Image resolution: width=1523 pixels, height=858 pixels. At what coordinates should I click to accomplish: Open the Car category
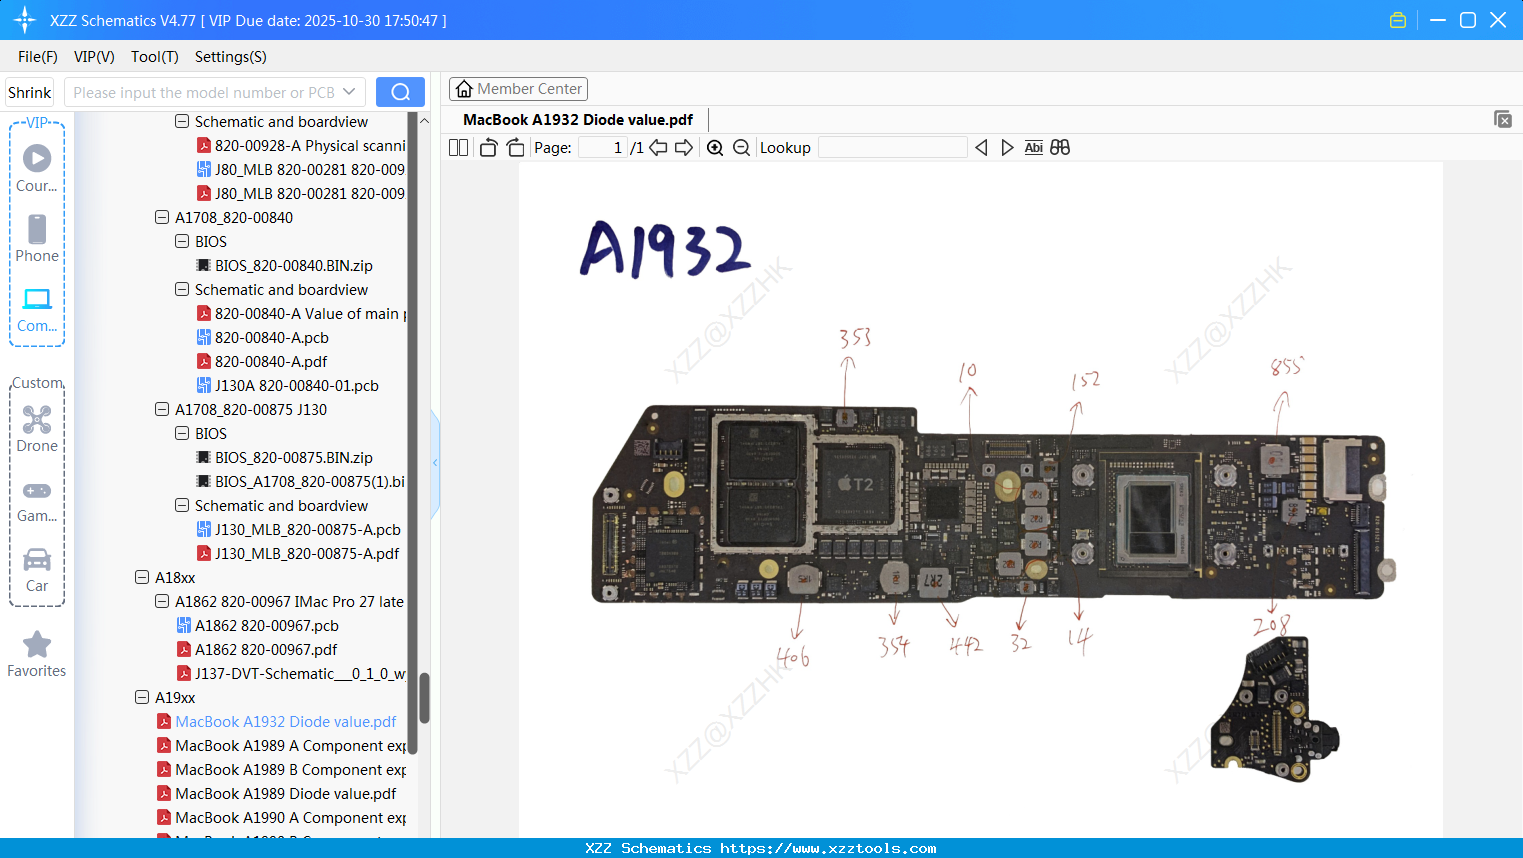(x=37, y=570)
